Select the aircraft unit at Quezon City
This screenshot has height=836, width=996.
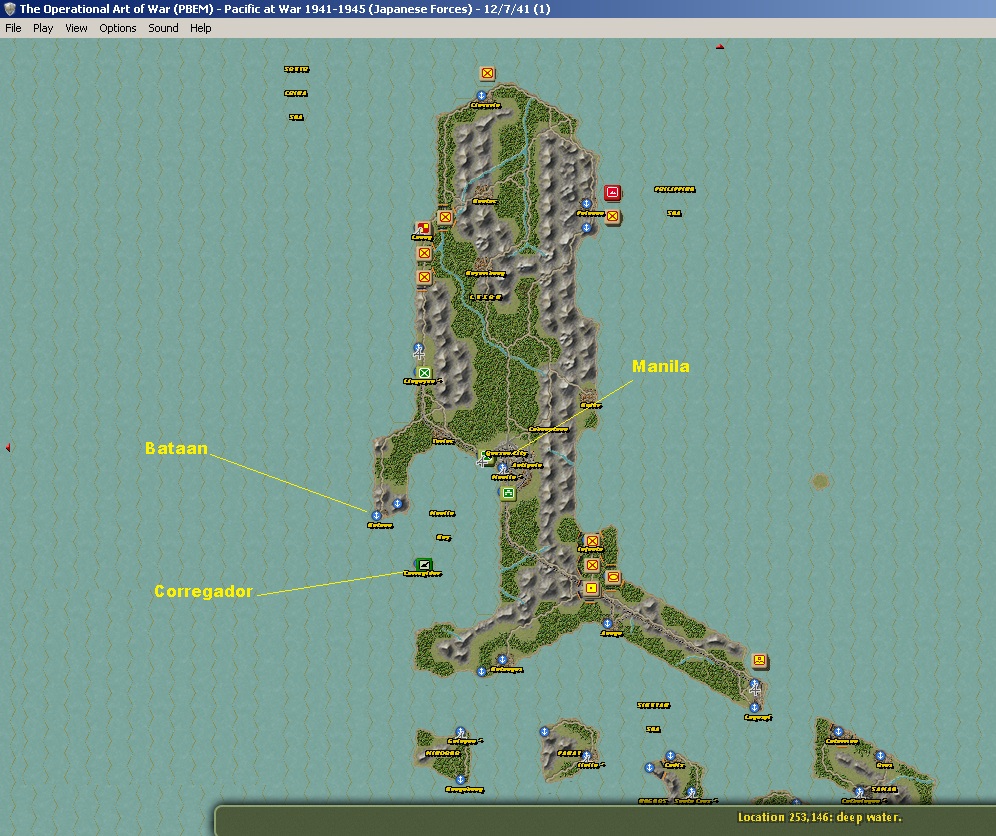485,459
